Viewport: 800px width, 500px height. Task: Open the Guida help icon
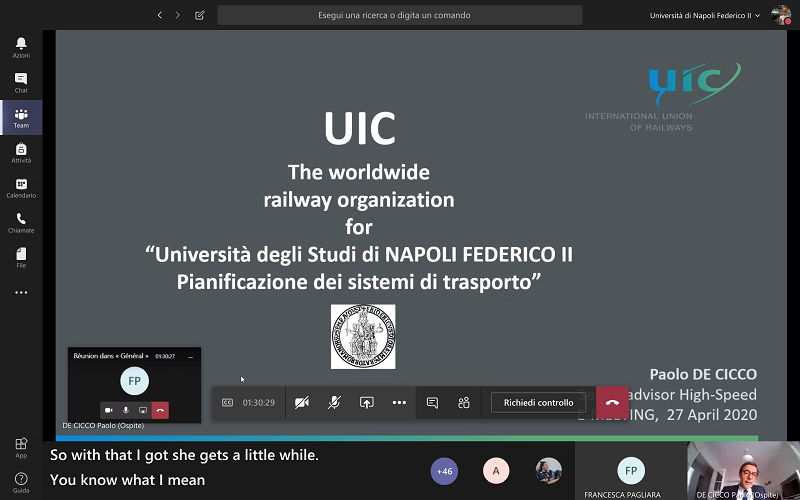point(21,482)
